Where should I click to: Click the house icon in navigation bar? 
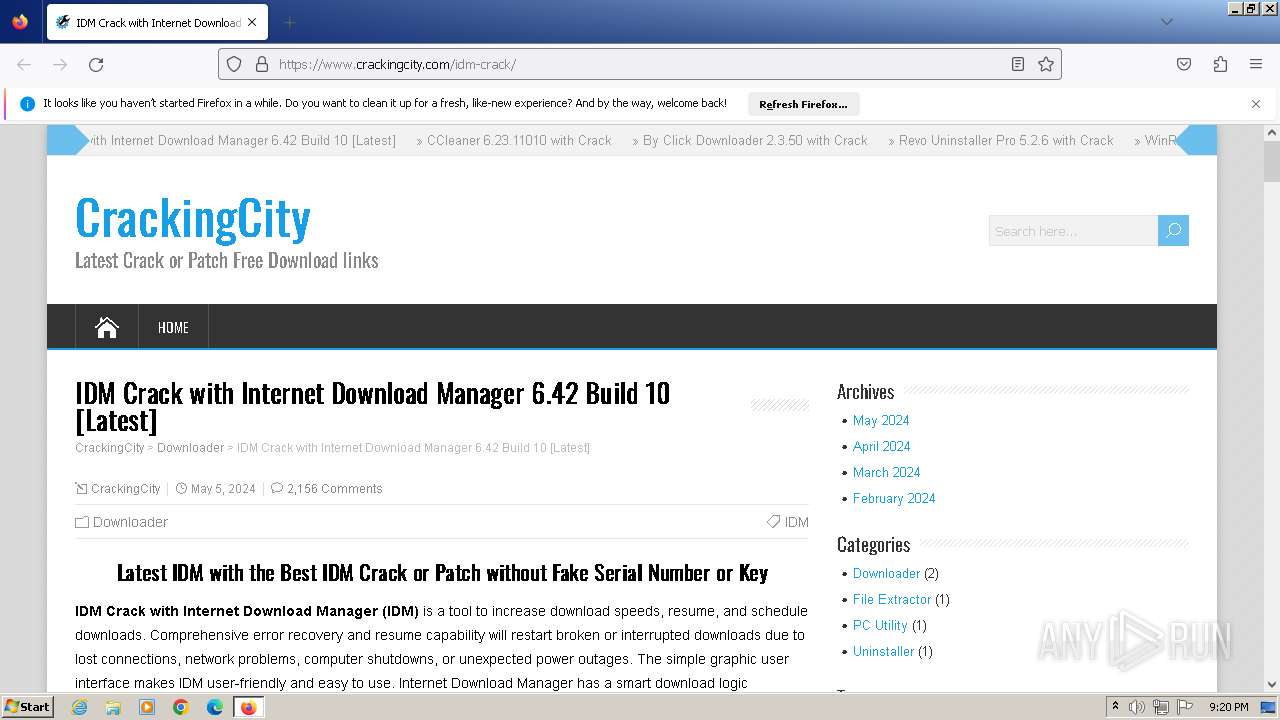click(107, 327)
